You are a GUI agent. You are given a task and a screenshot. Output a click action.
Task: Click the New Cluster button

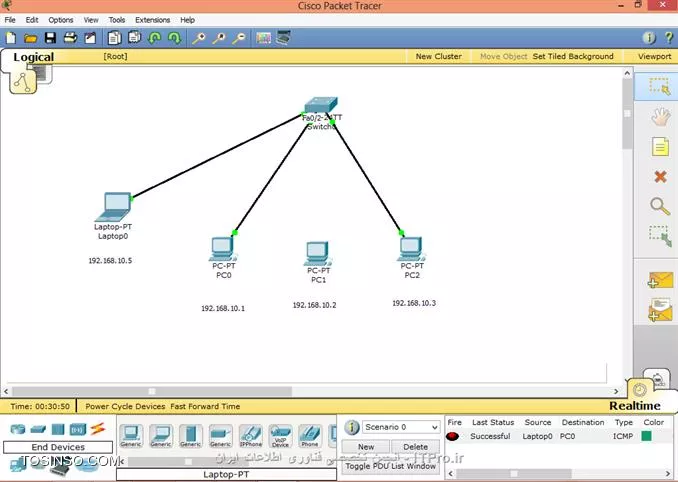coord(438,56)
